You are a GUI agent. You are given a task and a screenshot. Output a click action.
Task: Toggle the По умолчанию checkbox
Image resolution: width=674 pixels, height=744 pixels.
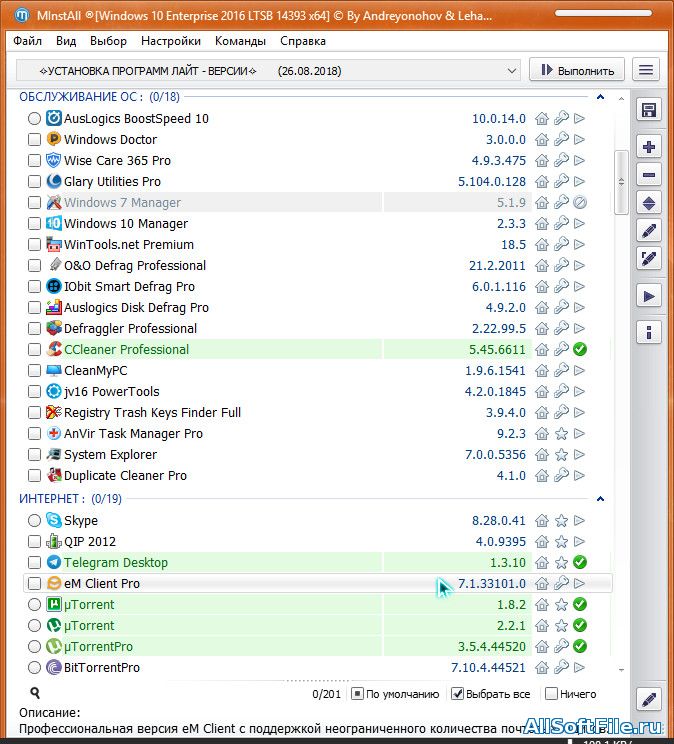click(x=357, y=694)
